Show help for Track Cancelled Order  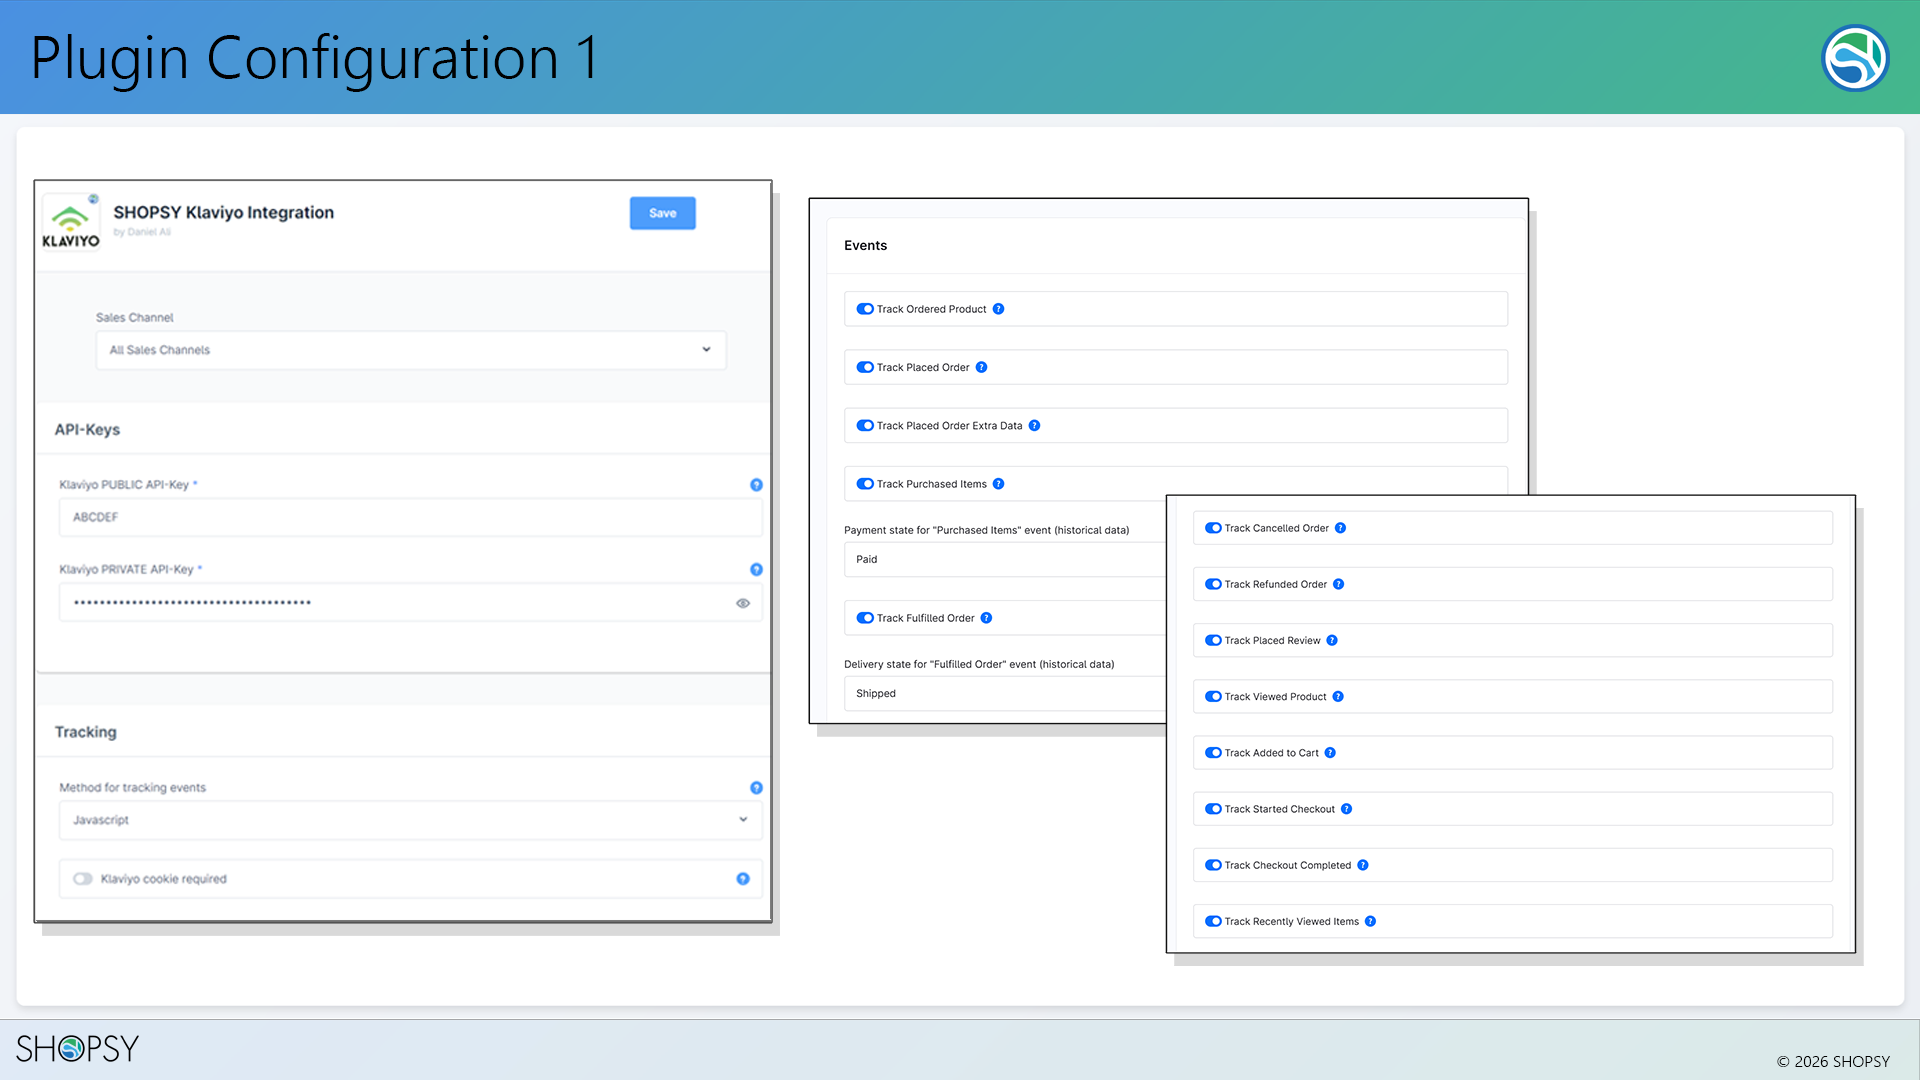tap(1340, 528)
